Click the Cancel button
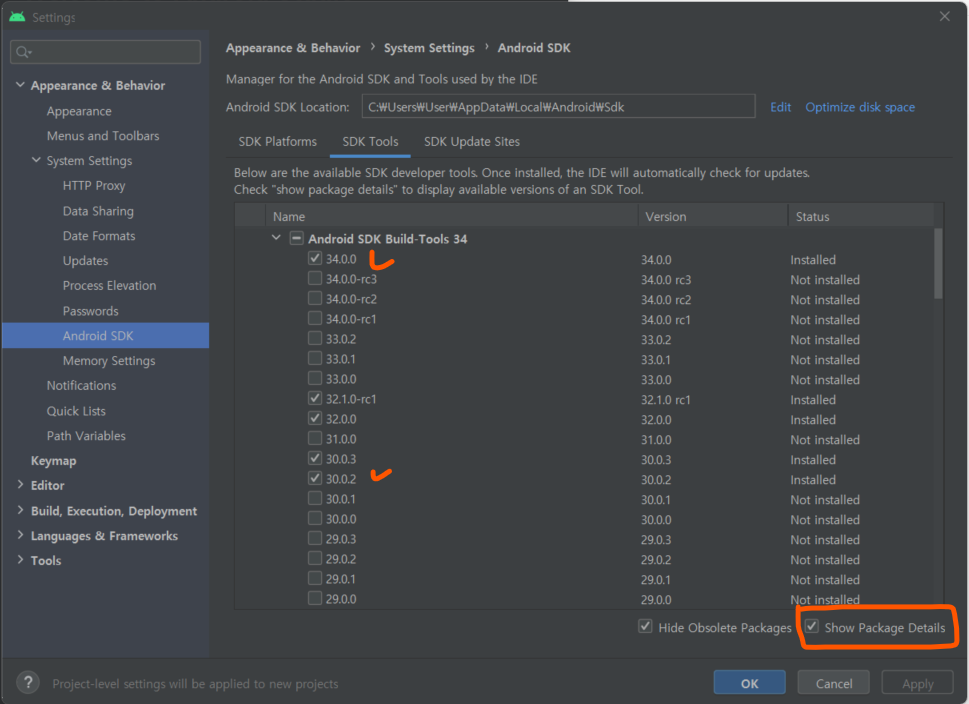 (x=834, y=683)
